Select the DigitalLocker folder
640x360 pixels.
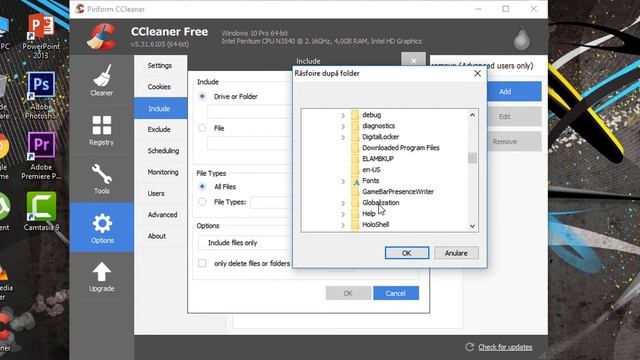point(380,137)
